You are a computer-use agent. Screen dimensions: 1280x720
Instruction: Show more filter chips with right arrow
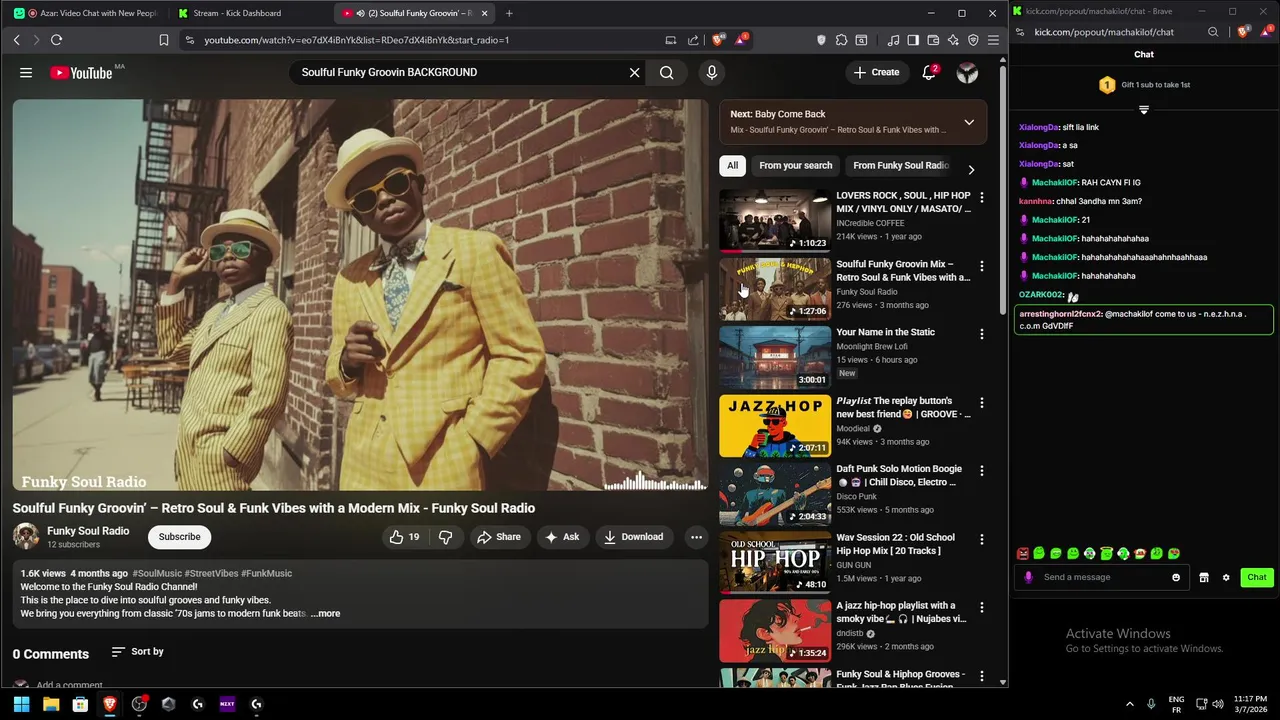click(x=971, y=170)
